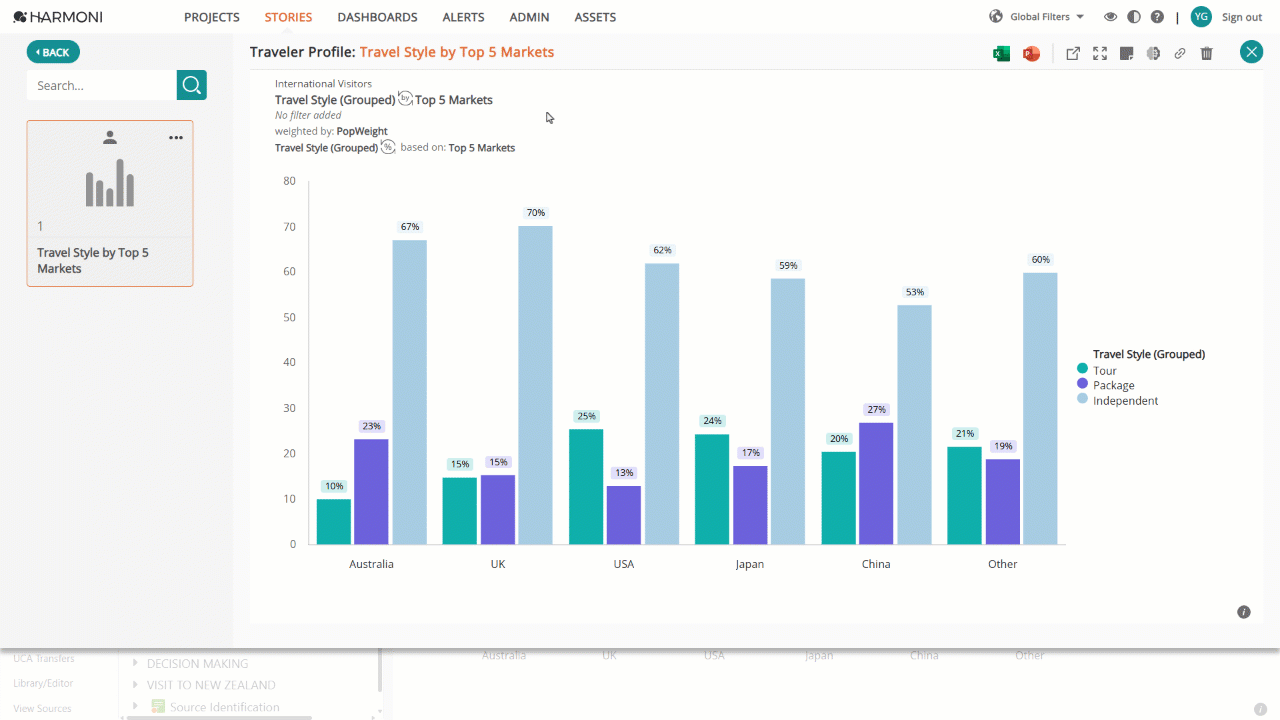Open the ALERTS menu

(x=463, y=17)
